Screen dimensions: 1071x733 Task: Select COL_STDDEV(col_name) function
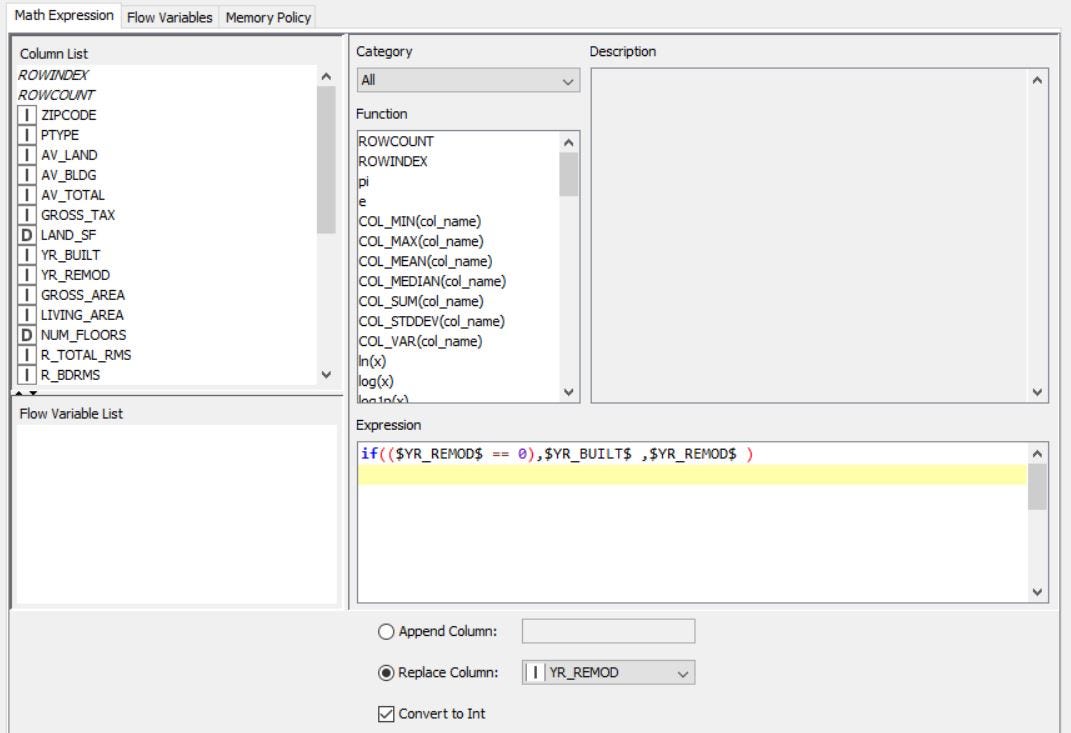(432, 321)
